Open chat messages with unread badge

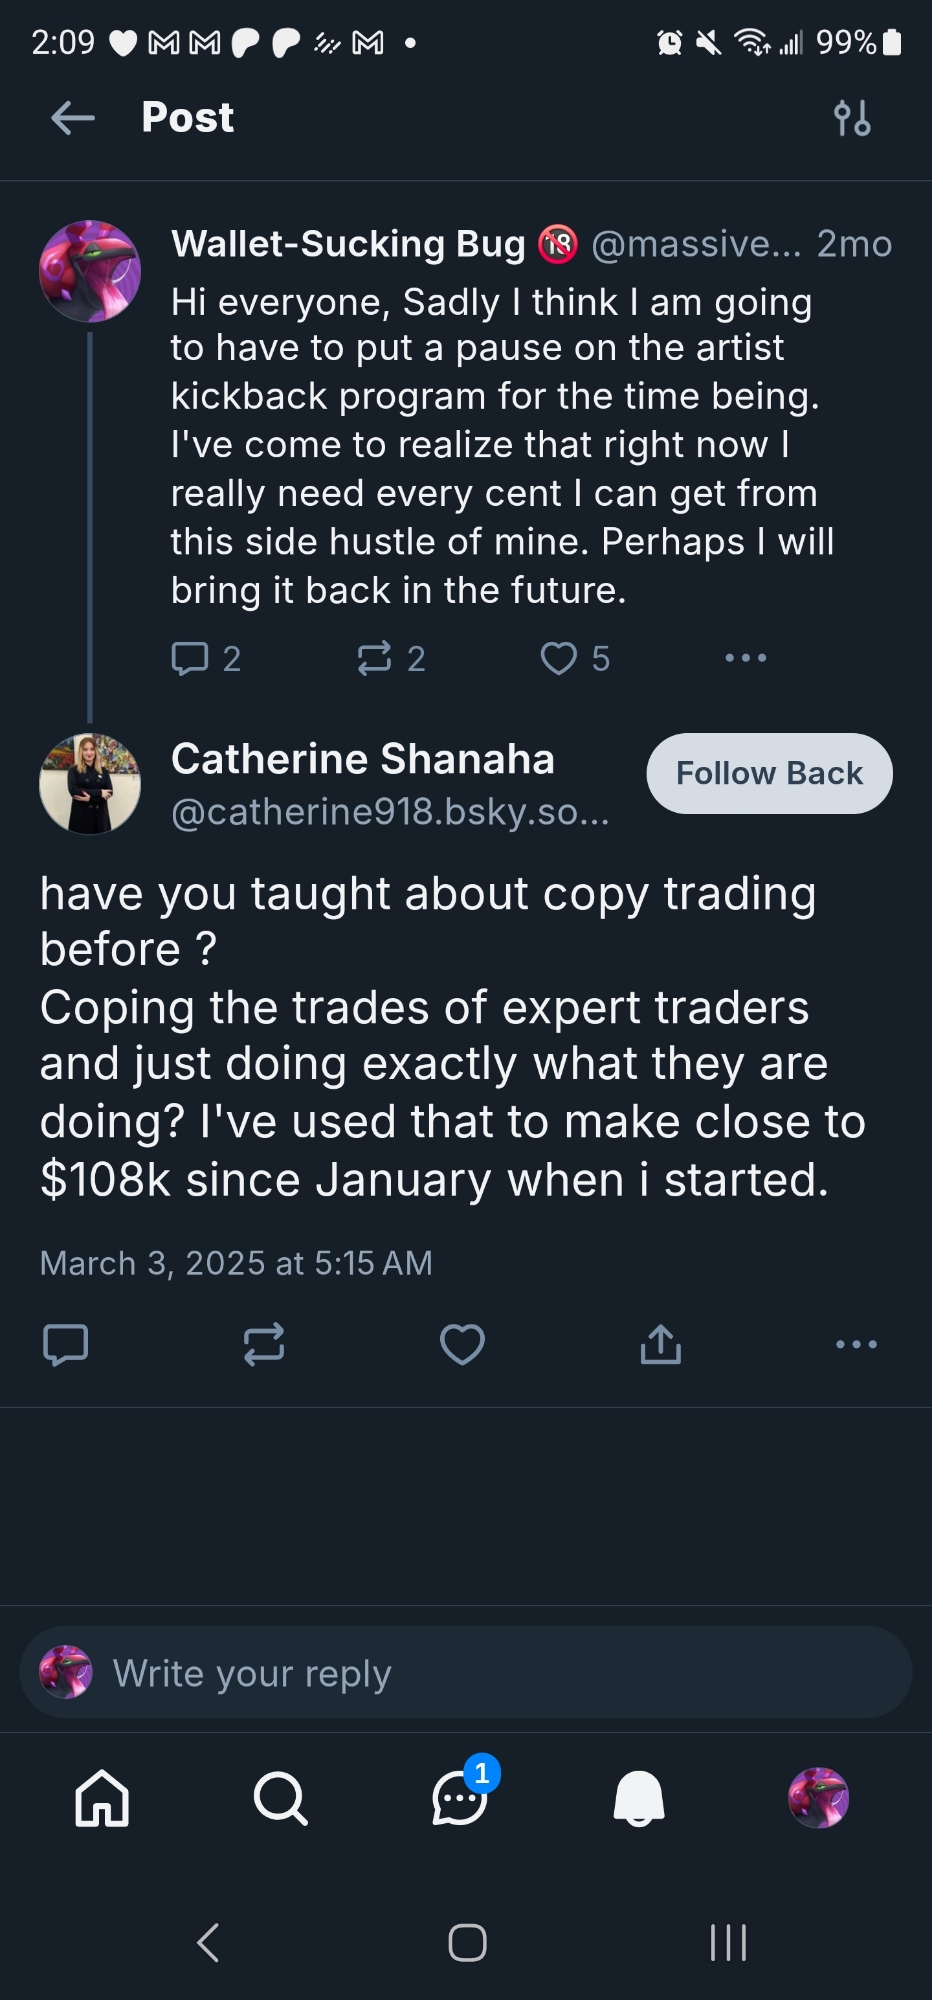(x=460, y=1798)
